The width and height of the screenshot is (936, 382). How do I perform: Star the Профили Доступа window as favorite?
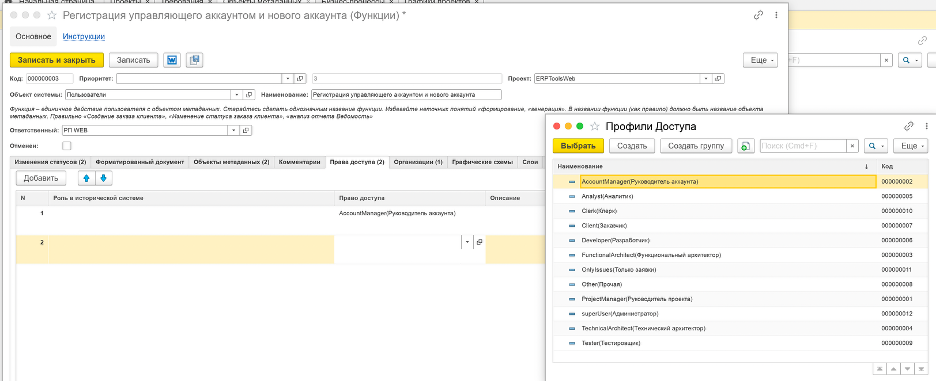[x=595, y=127]
